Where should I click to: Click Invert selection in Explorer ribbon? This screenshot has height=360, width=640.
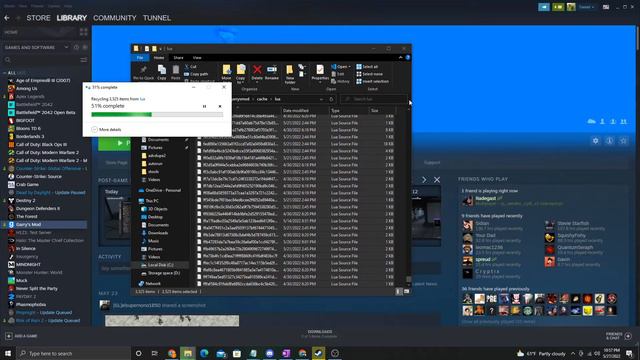pyautogui.click(x=372, y=81)
